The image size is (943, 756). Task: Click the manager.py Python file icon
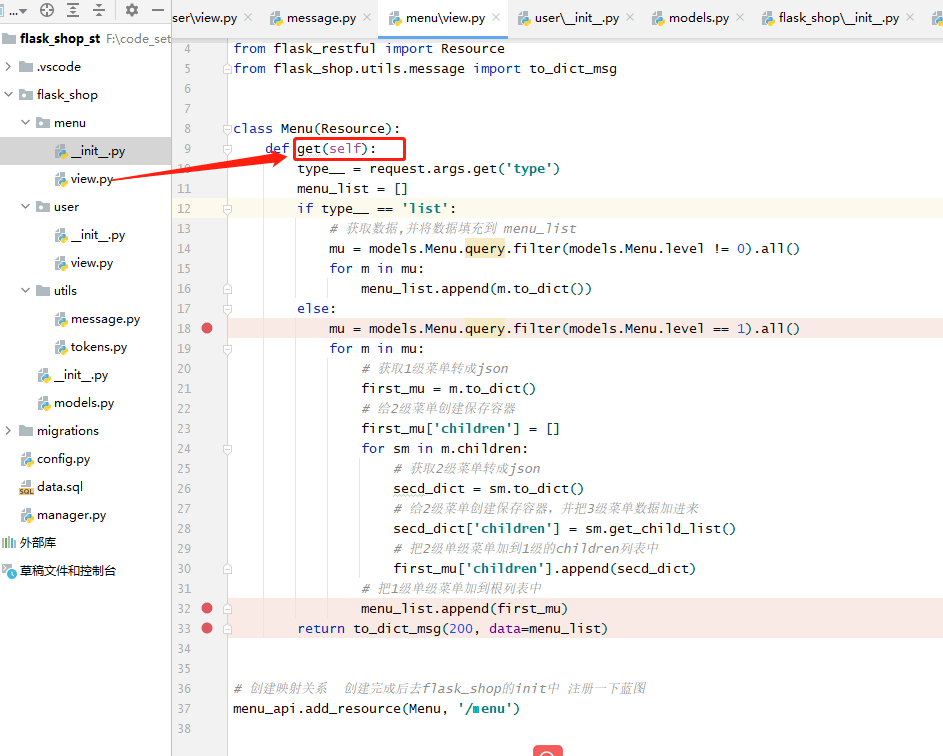click(x=27, y=515)
